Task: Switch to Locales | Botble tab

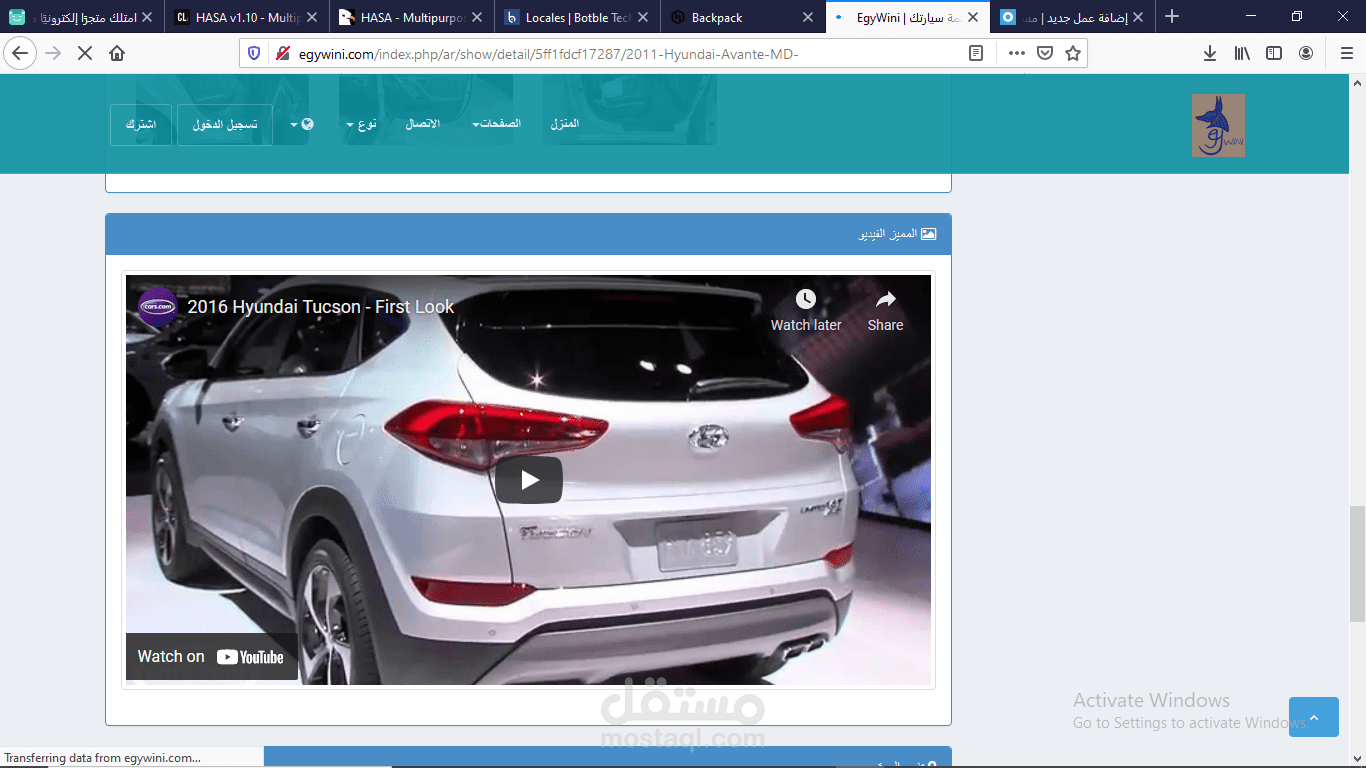Action: pyautogui.click(x=577, y=17)
